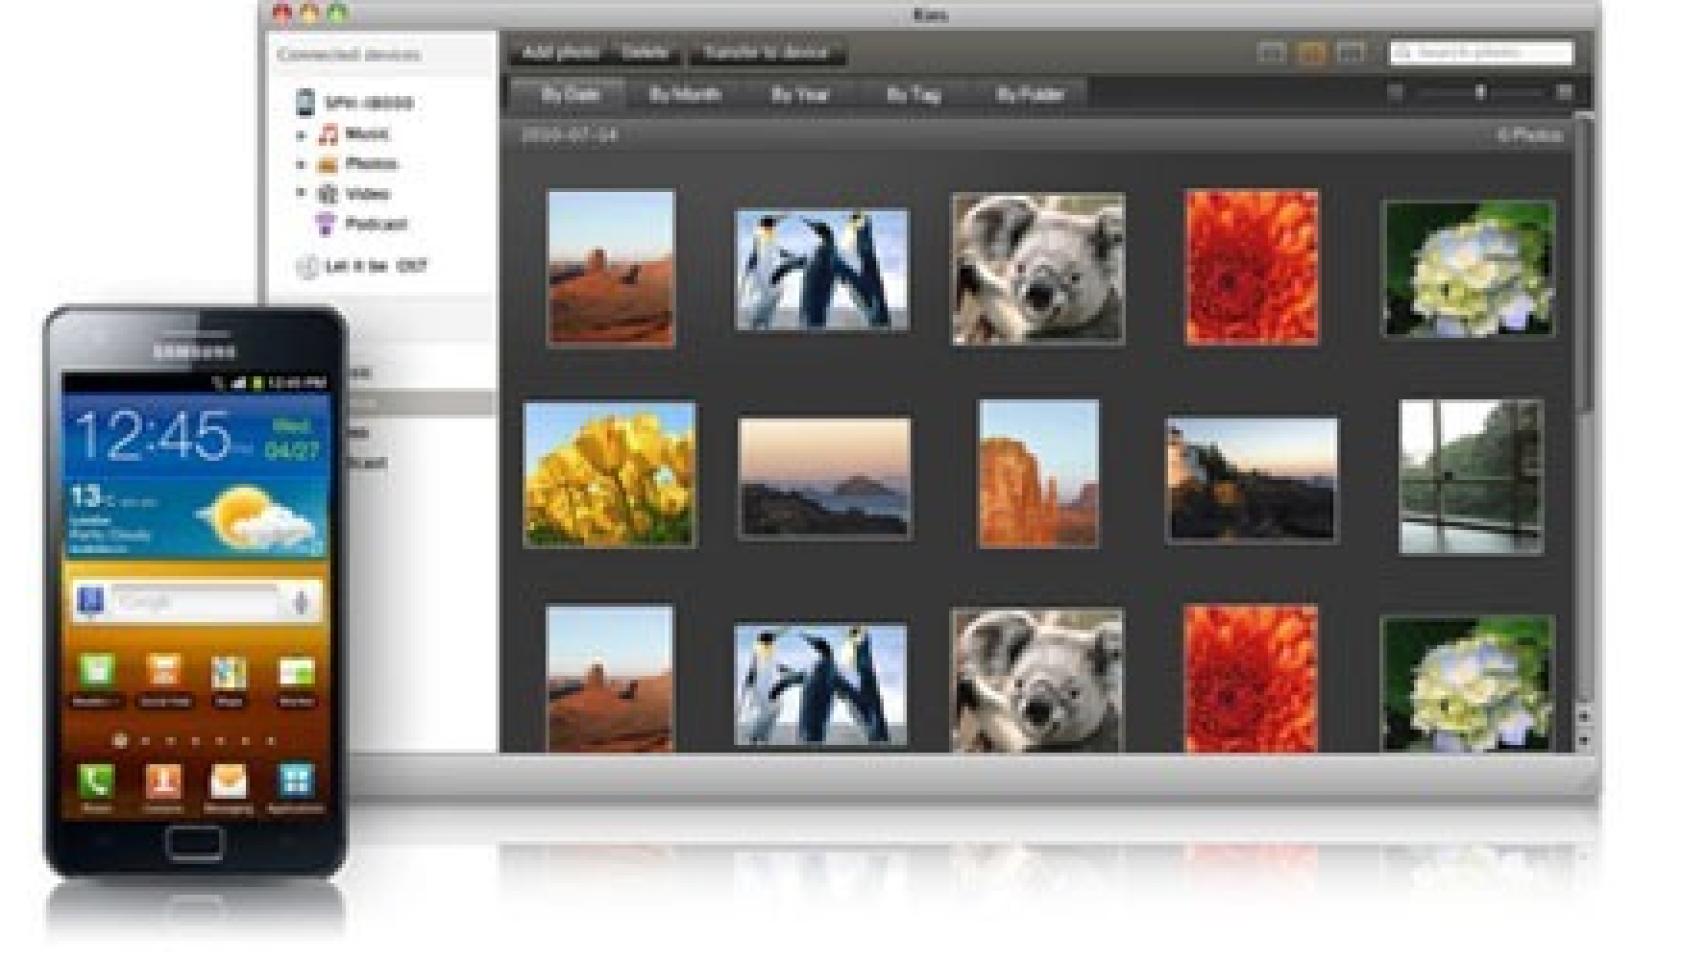Switch to the By Tag tab

click(x=913, y=95)
